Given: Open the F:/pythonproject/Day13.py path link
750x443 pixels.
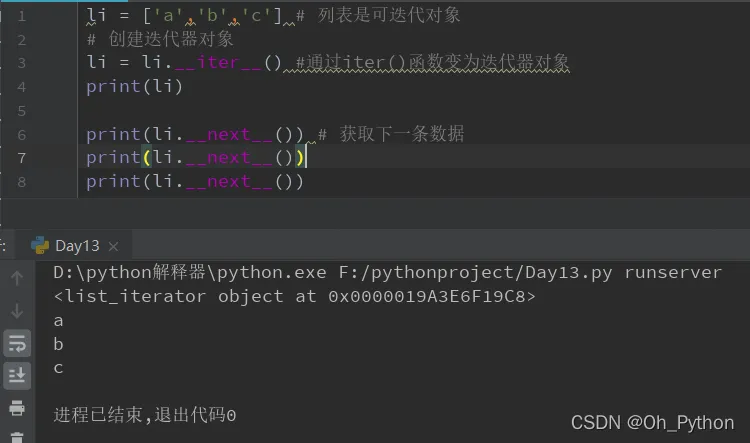Looking at the screenshot, I should coord(431,272).
